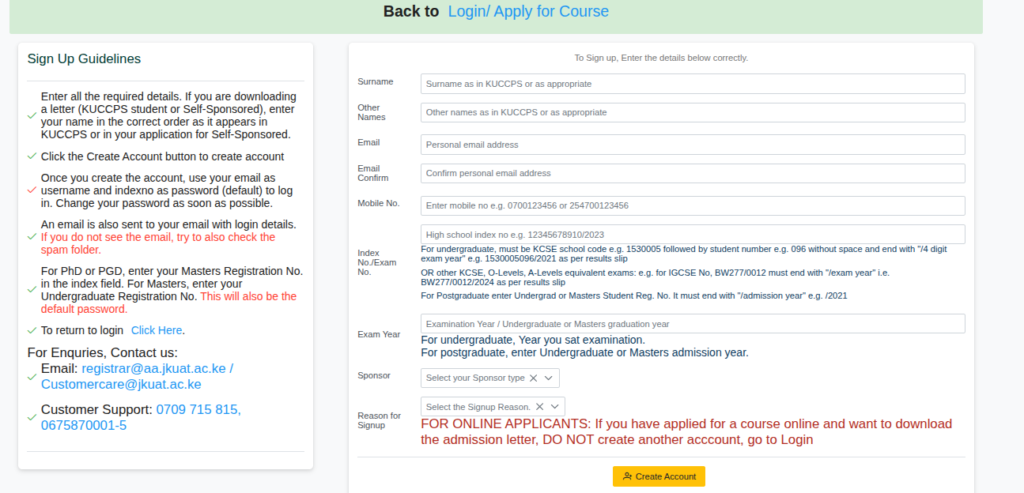Click the checkmark beside 'To return to login'
Image resolution: width=1024 pixels, height=493 pixels.
32,330
